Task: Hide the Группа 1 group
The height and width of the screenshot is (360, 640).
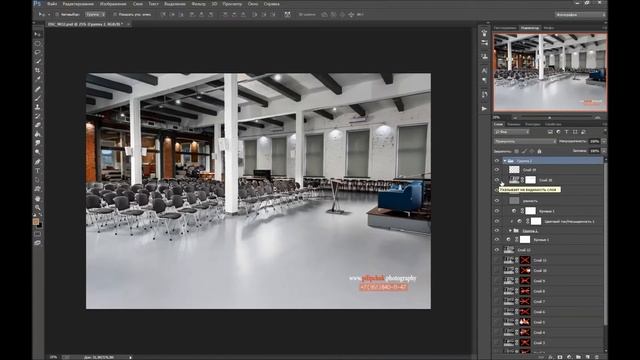Action: [x=497, y=231]
